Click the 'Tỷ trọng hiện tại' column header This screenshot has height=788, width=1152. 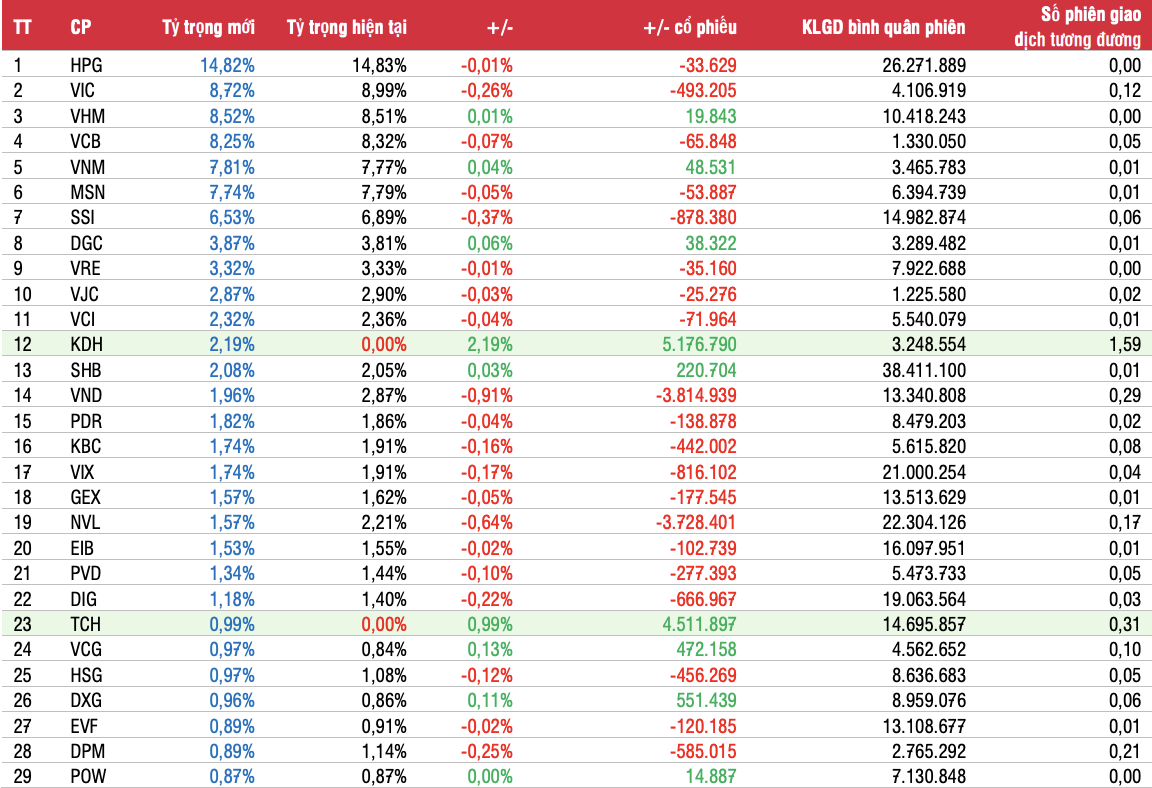pos(346,27)
